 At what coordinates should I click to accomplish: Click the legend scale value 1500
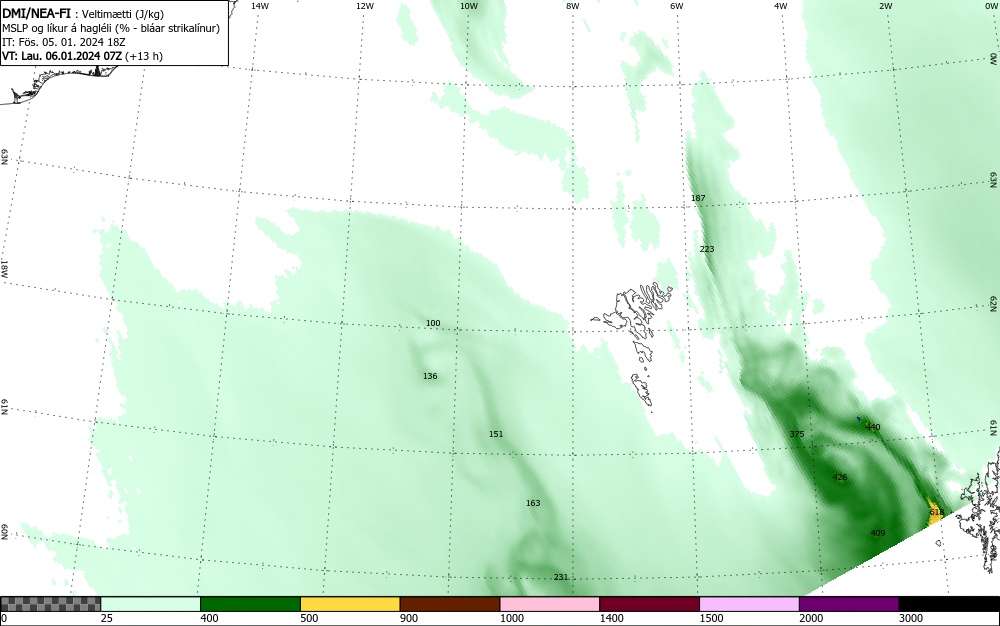click(711, 618)
